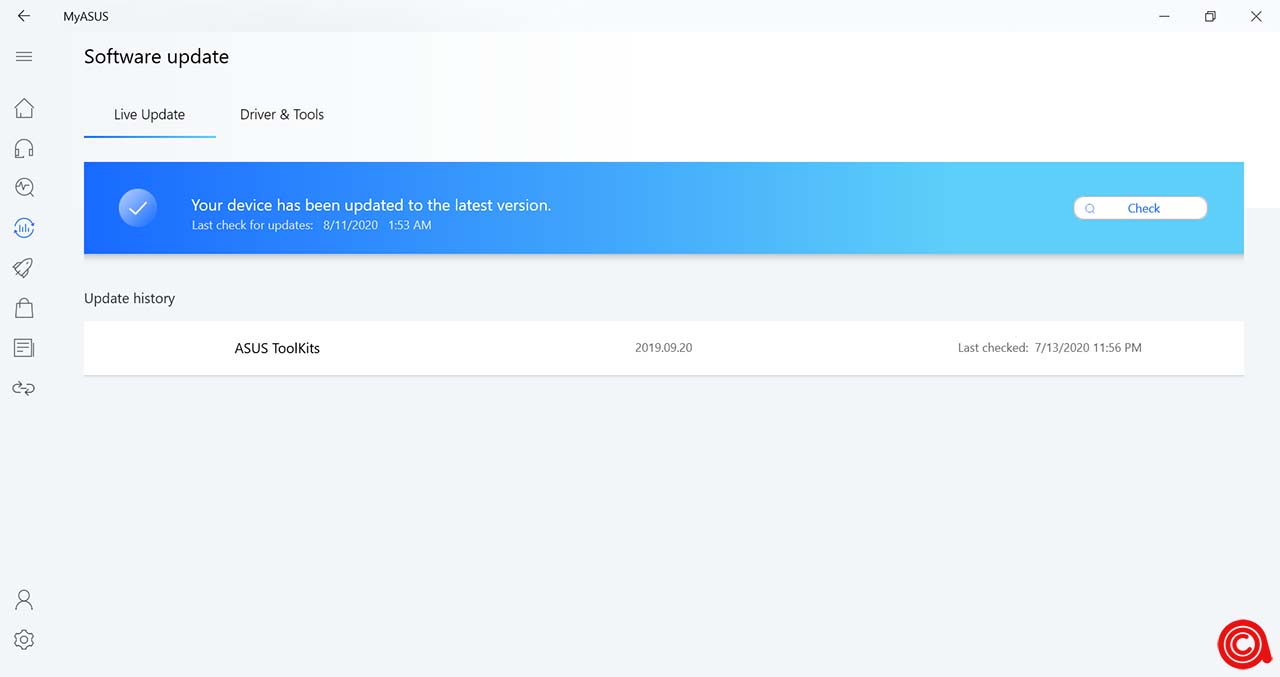1280x677 pixels.
Task: Restore down the MyASUS window
Action: pos(1210,16)
